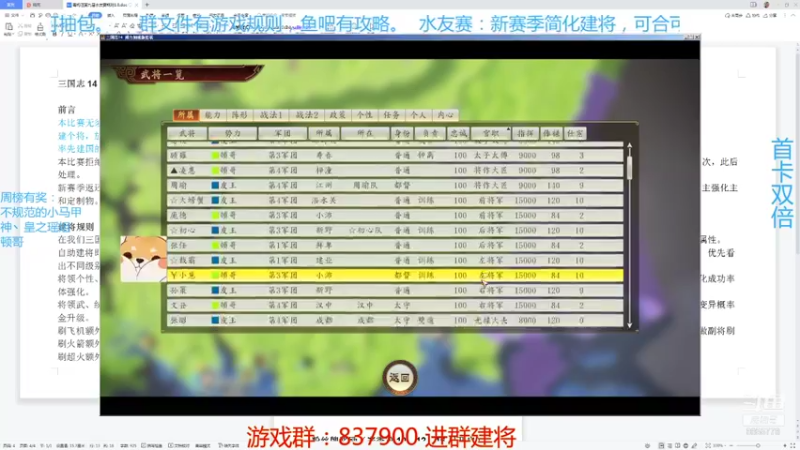800x450 pixels.
Task: Switch to the 阵形 tab
Action: click(239, 115)
